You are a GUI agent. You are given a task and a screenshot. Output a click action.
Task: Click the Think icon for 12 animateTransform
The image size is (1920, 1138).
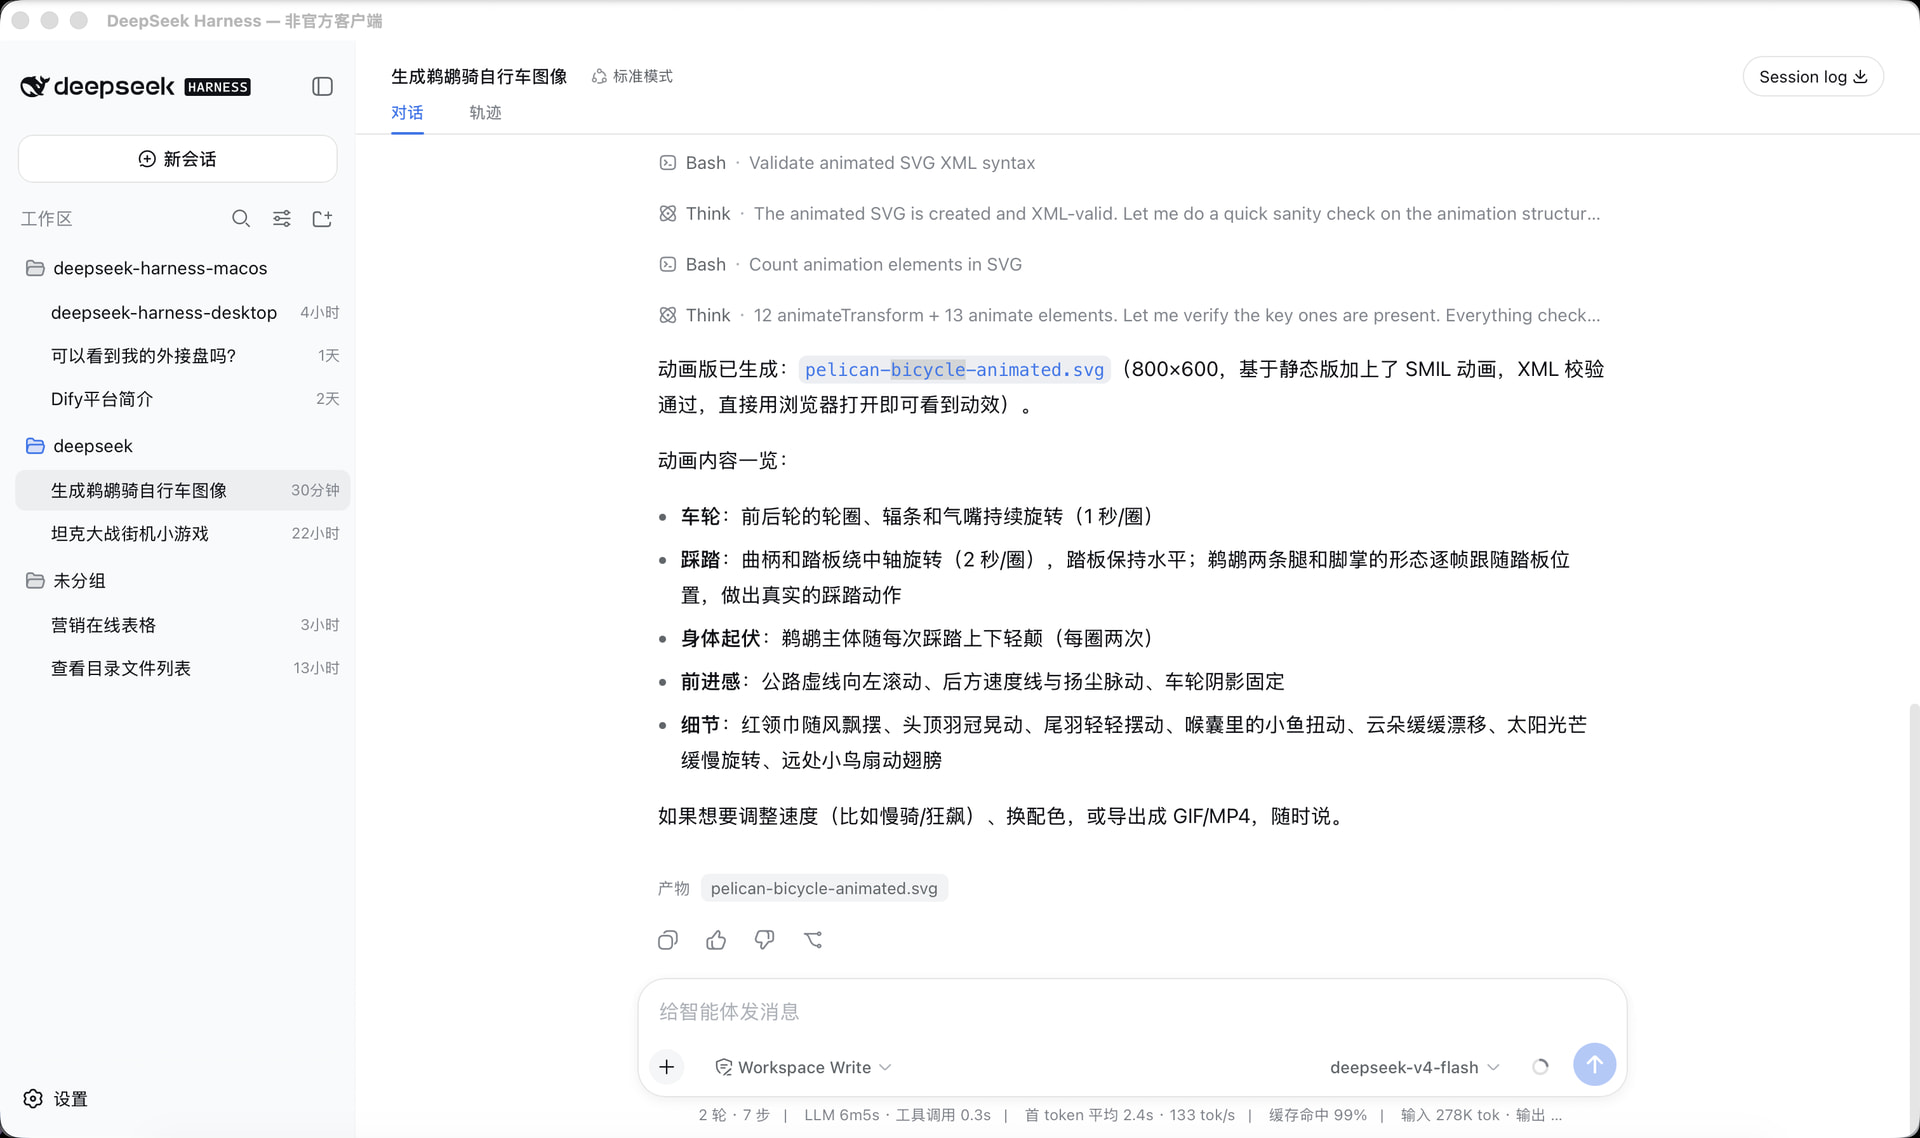[x=668, y=316]
